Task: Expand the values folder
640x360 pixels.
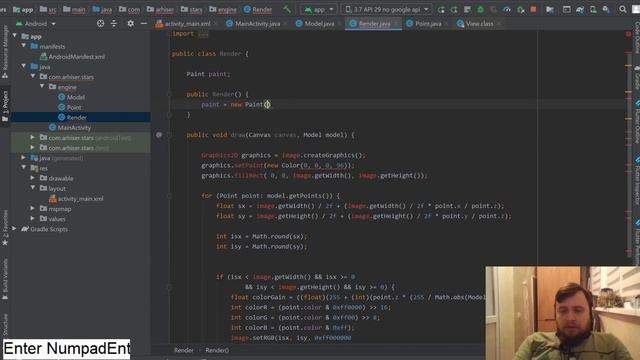Action: (33, 218)
